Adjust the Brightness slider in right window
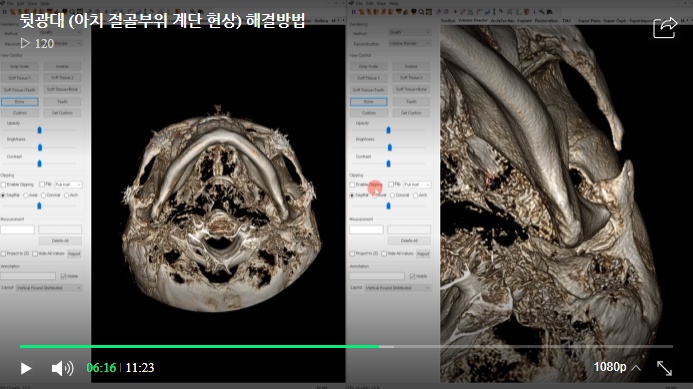 tap(389, 147)
